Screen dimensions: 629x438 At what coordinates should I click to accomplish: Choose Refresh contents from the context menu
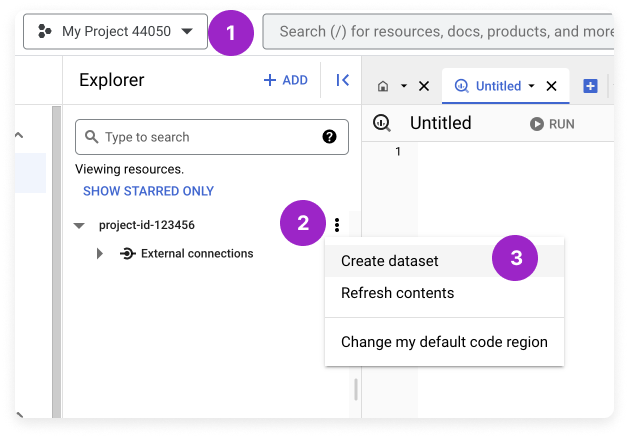click(x=444, y=293)
